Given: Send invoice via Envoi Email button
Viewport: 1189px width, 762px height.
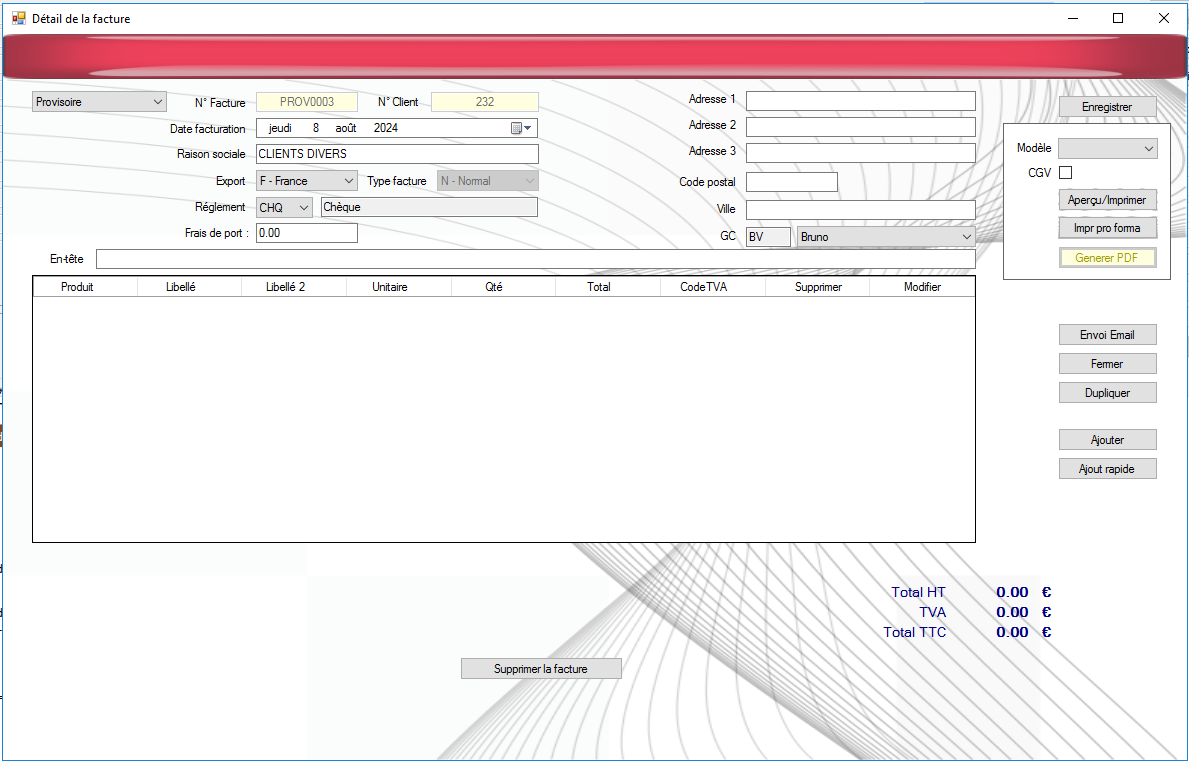Looking at the screenshot, I should click(1107, 335).
